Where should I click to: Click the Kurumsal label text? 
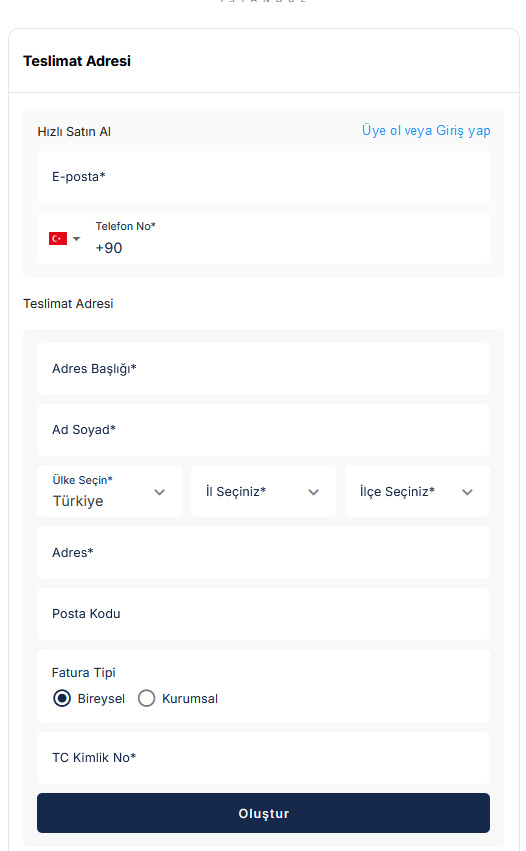(x=190, y=698)
